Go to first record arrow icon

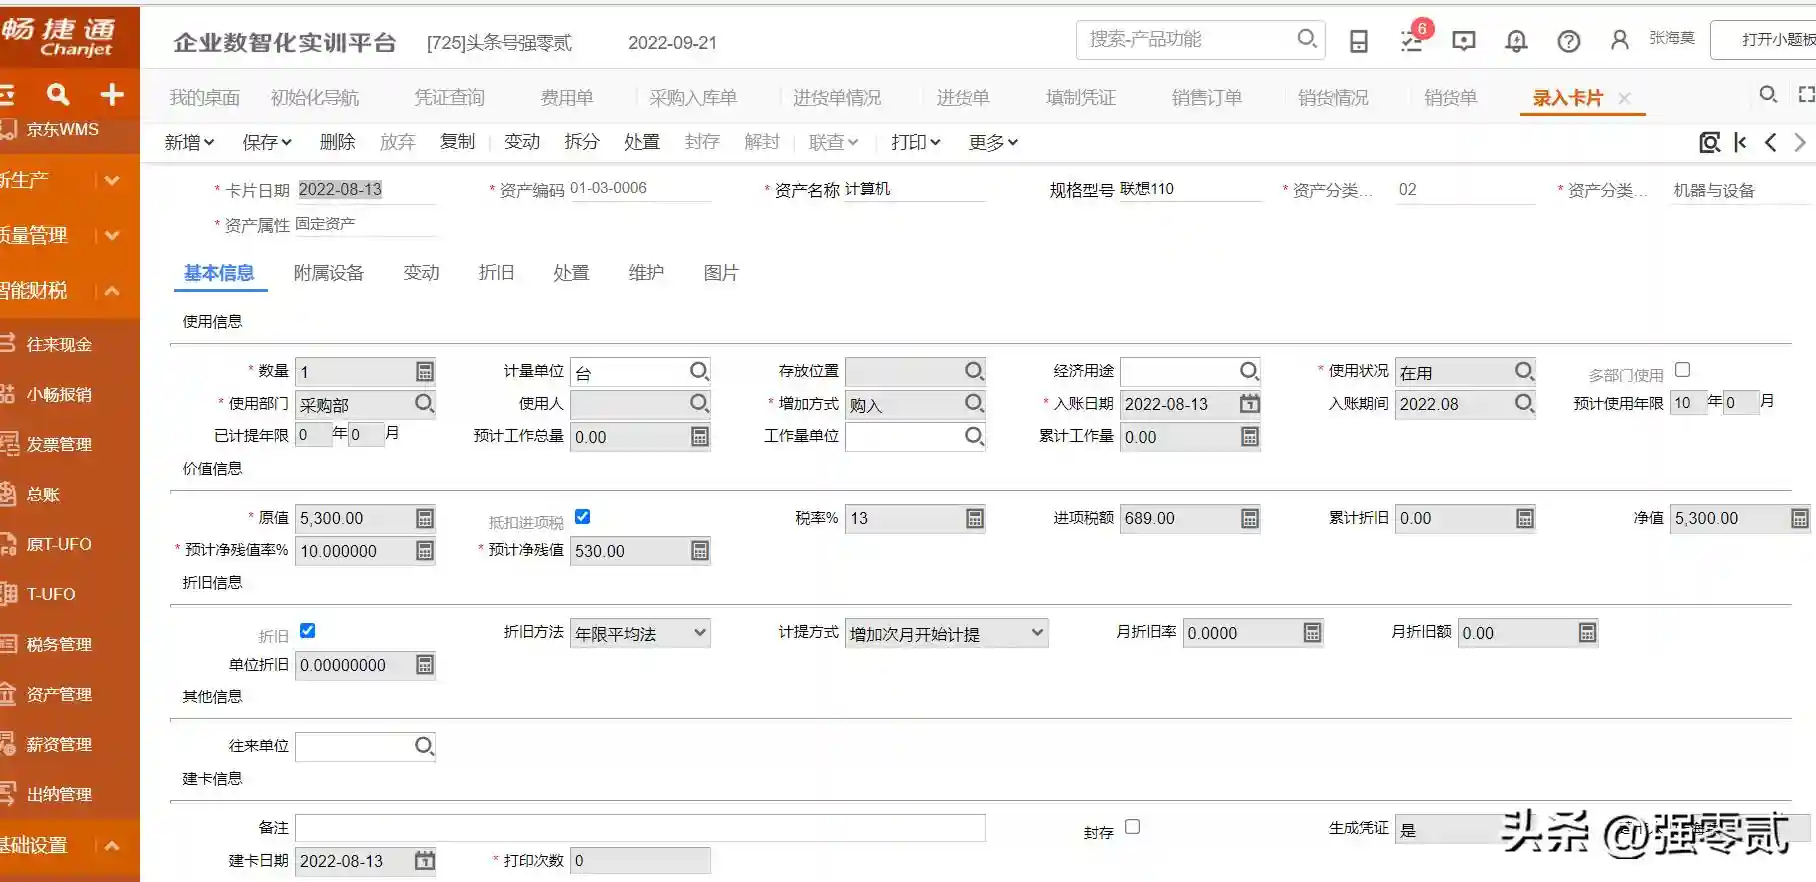coord(1740,142)
